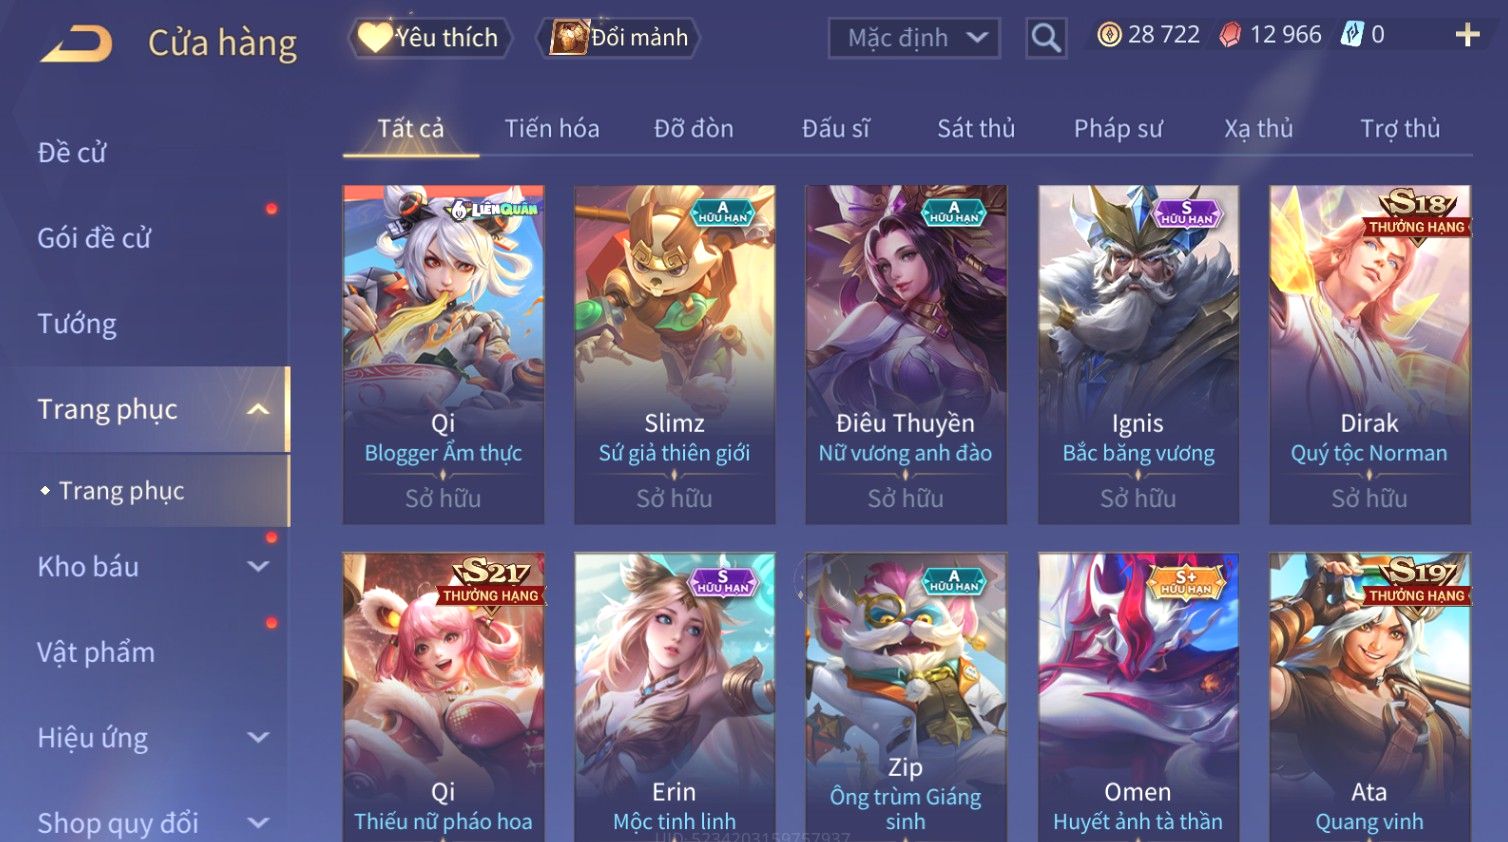Go to Tướng in the sidebar

click(x=77, y=324)
